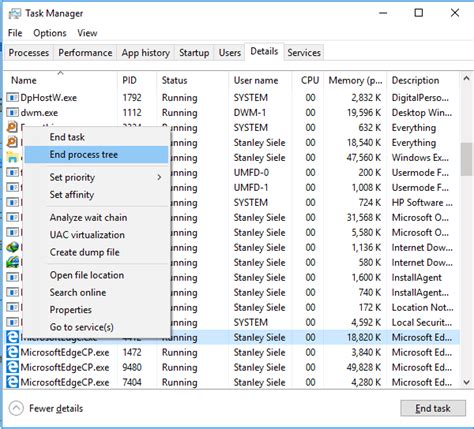Sort by the Name column header
Screen dimensions: 474x429
(x=61, y=80)
